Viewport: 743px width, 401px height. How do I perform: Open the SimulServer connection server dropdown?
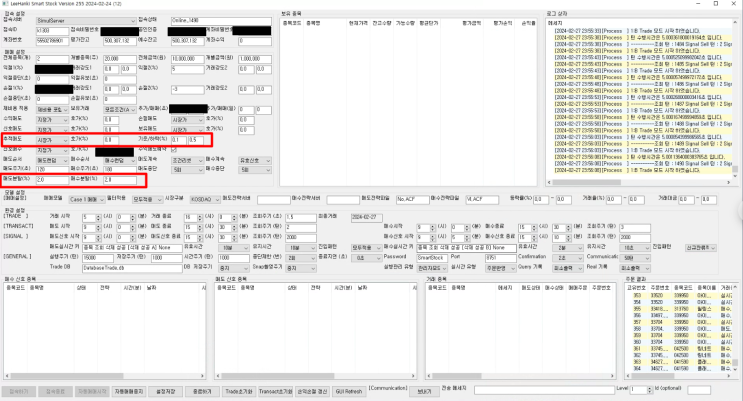(x=86, y=21)
